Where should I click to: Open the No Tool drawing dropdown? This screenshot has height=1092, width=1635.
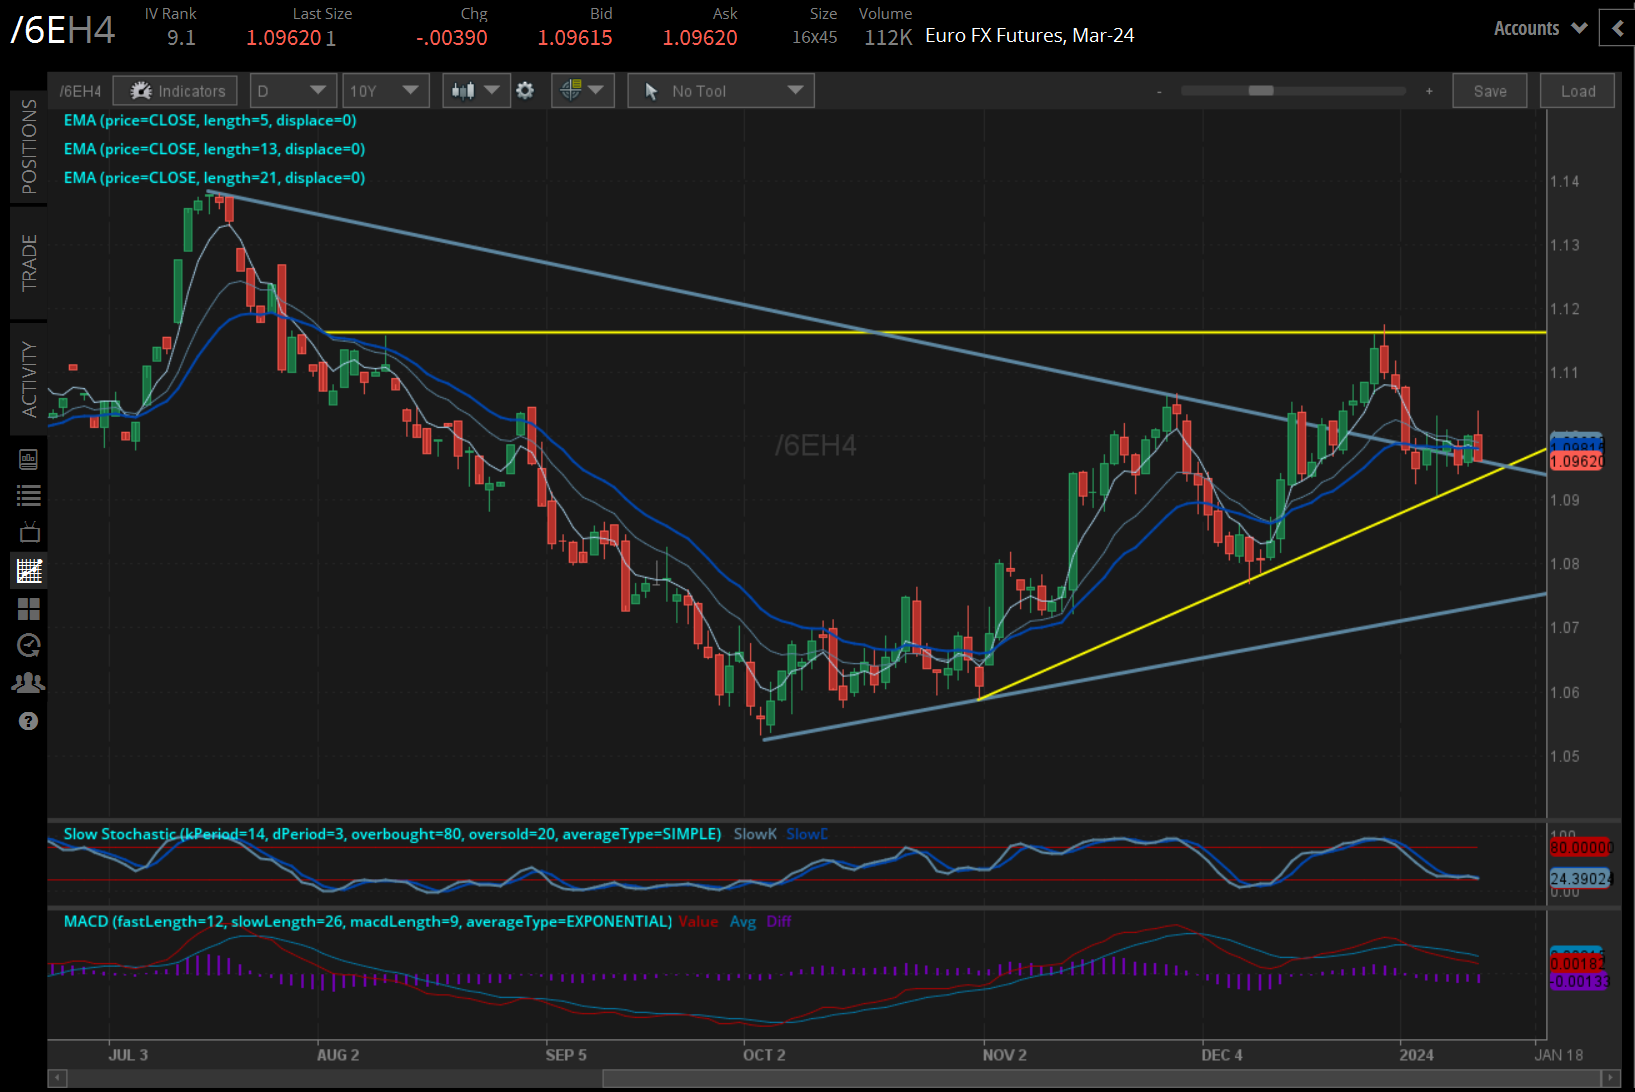coord(721,91)
